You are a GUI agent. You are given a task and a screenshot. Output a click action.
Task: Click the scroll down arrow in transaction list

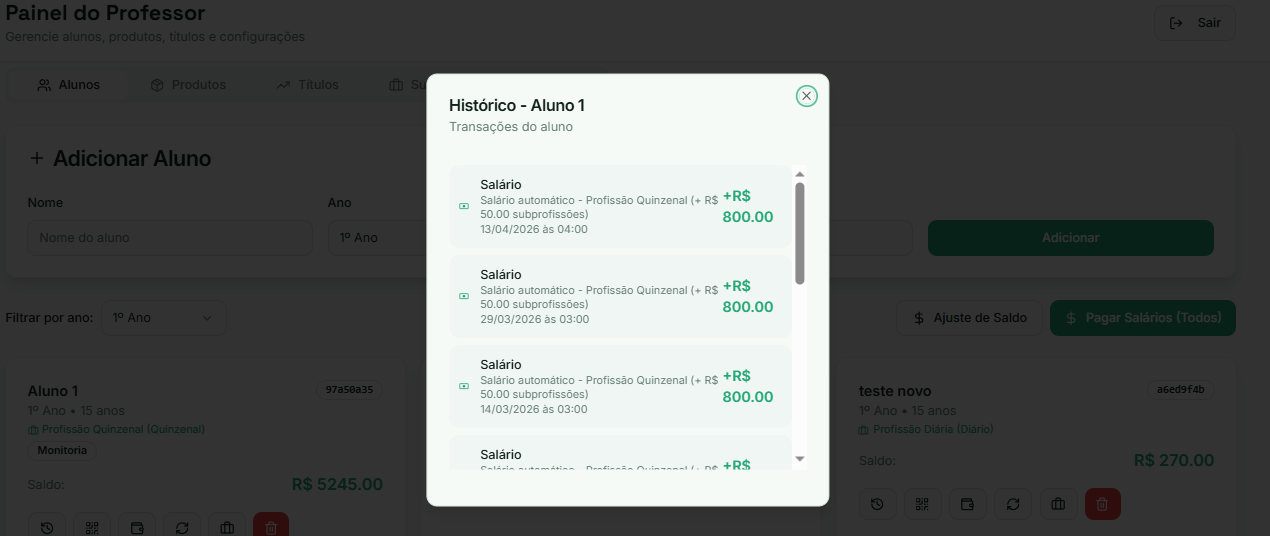pos(799,458)
